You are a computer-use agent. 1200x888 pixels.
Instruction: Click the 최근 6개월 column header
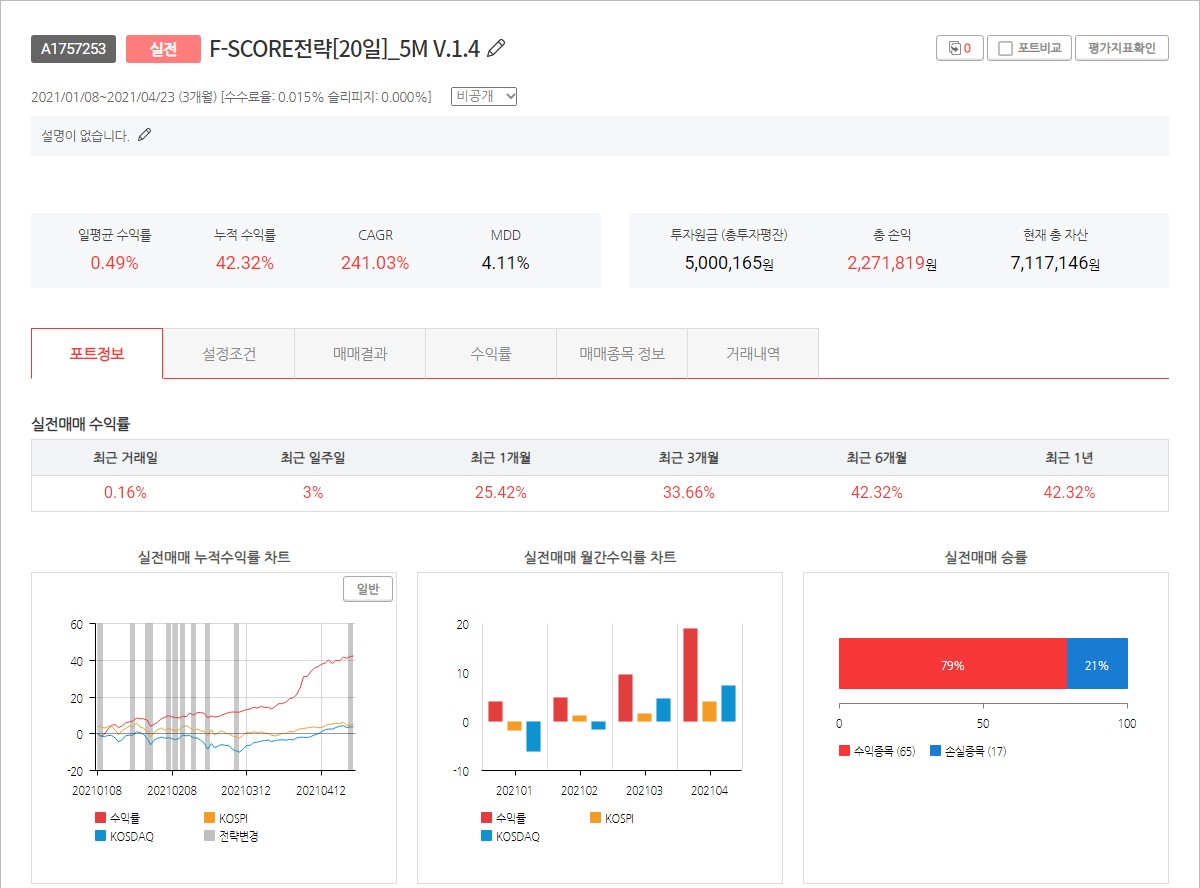[x=877, y=458]
